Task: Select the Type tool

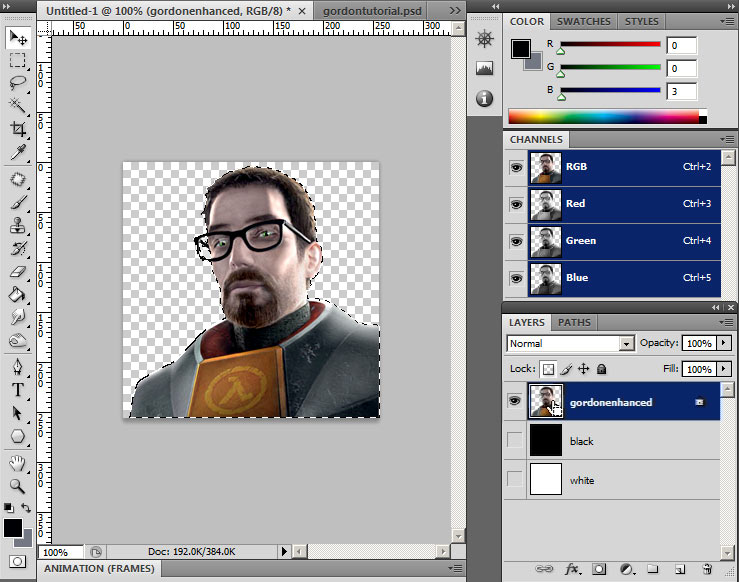Action: pos(18,390)
